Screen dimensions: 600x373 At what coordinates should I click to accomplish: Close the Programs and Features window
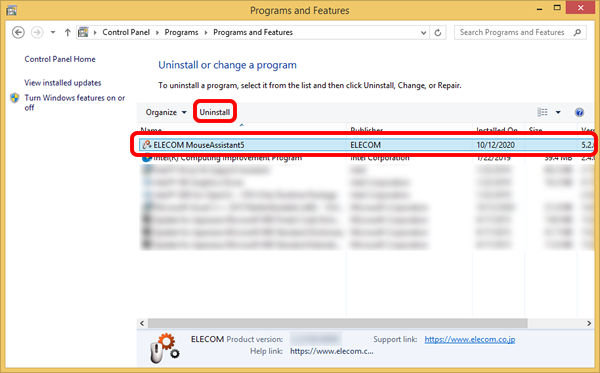580,8
